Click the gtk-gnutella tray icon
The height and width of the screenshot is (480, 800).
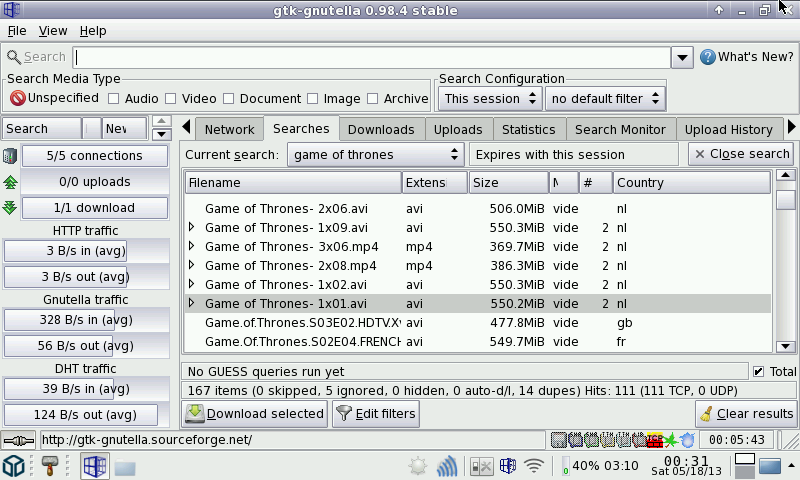pos(508,466)
